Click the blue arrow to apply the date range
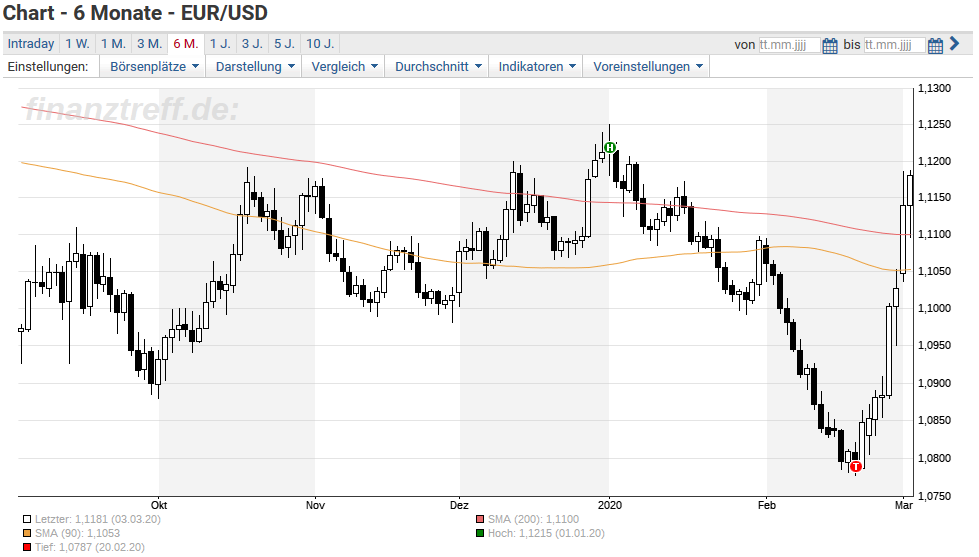The height and width of the screenshot is (557, 979). 954,44
